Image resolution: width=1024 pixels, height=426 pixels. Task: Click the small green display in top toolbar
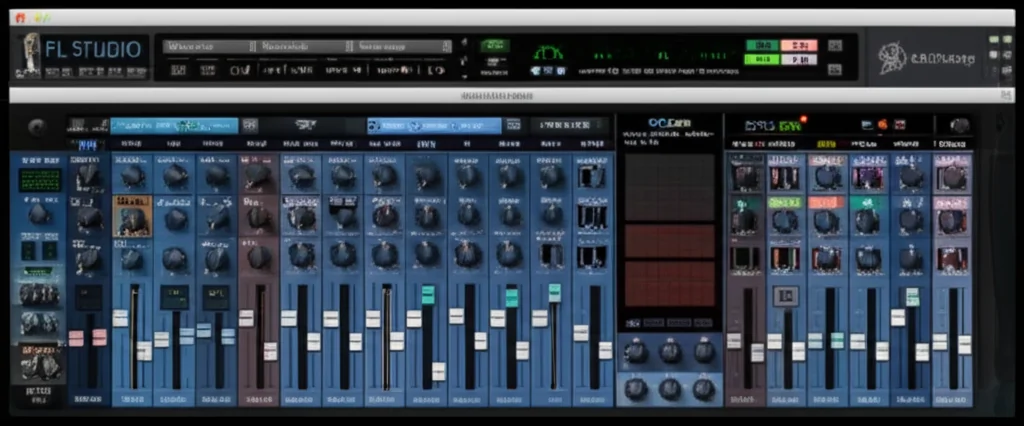click(495, 46)
